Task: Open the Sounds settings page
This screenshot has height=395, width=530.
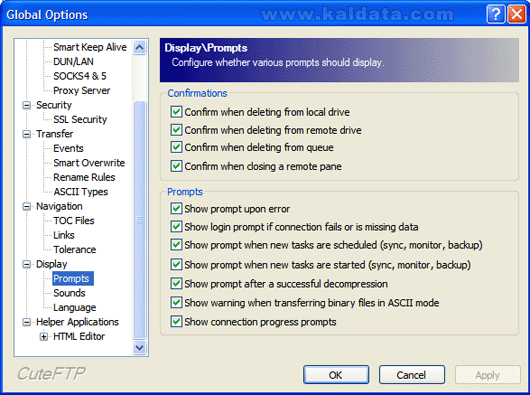Action: 69,293
